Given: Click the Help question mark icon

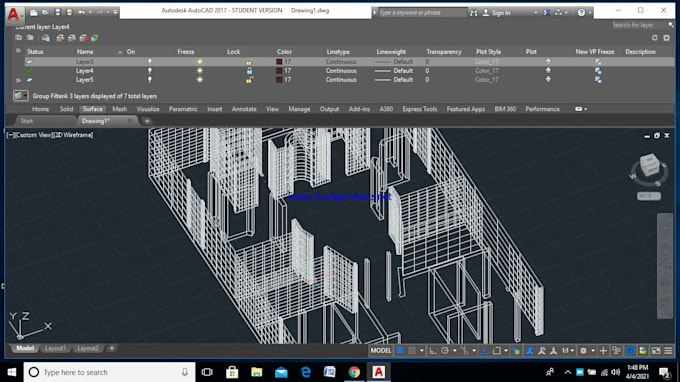Looking at the screenshot, I should 581,13.
